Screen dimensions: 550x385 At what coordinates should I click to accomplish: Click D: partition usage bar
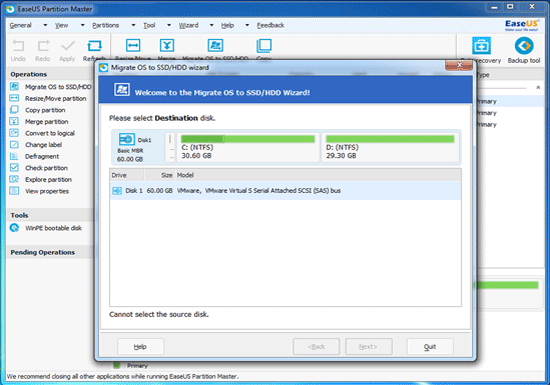click(390, 139)
